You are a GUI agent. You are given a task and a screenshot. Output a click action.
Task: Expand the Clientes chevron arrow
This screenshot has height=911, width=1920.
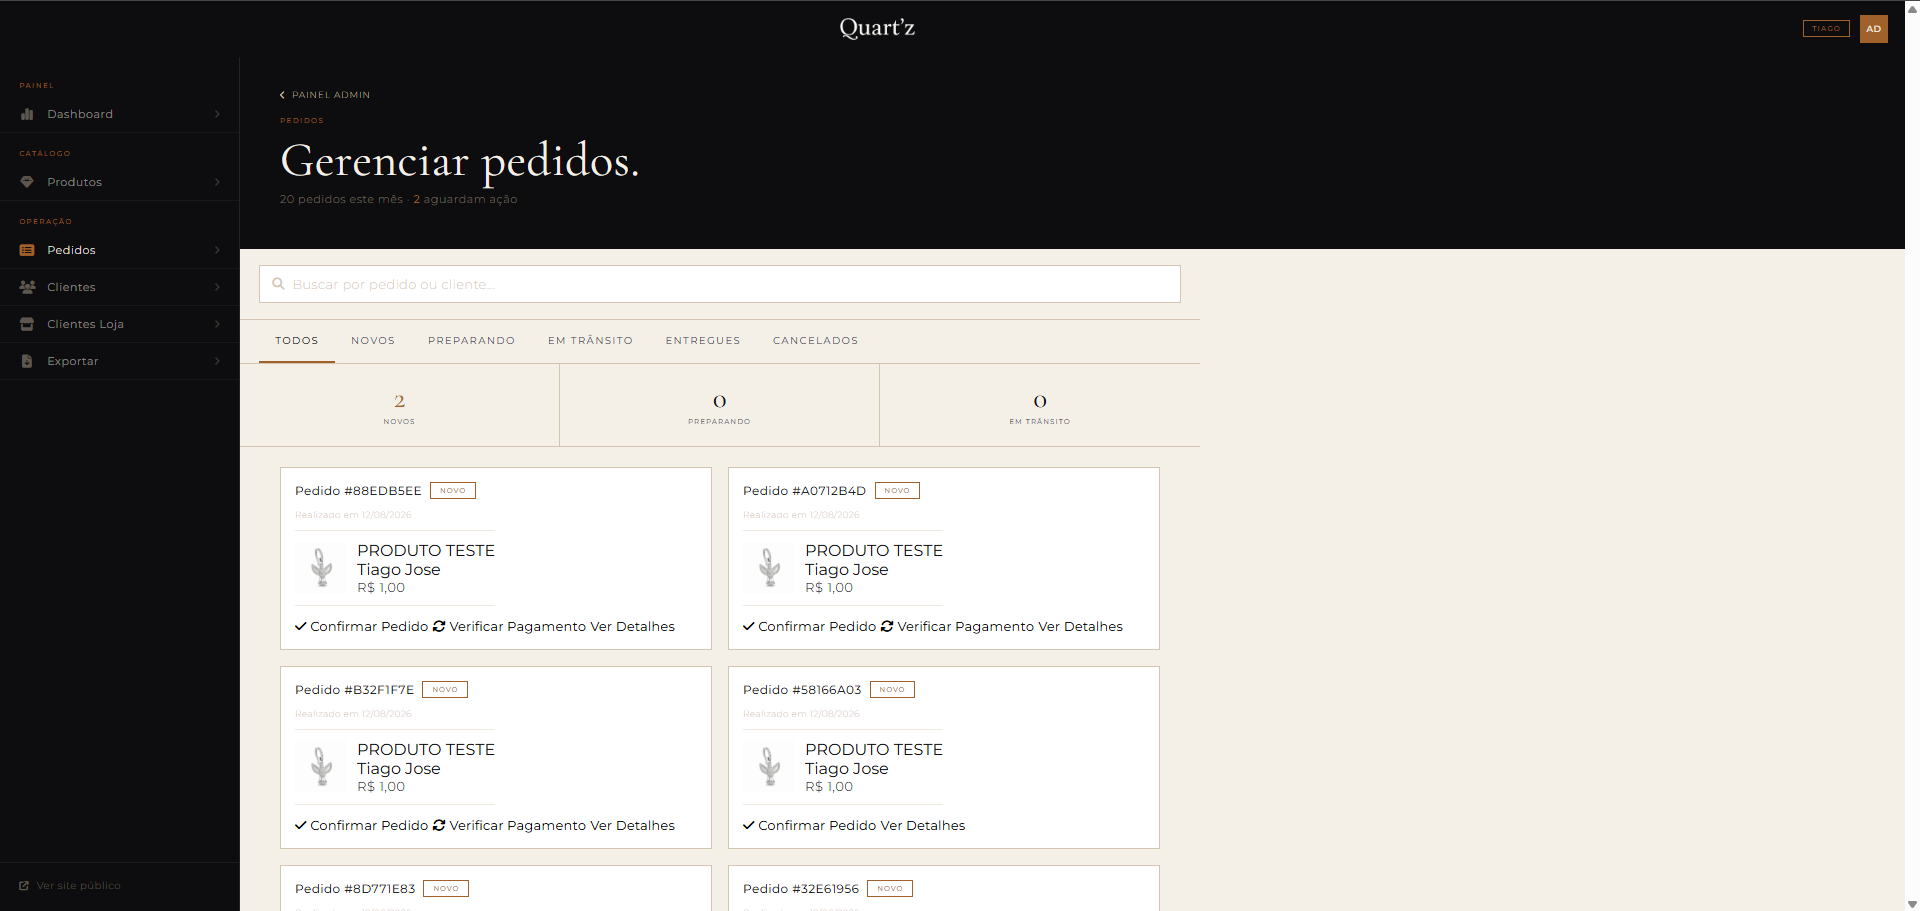pos(217,287)
